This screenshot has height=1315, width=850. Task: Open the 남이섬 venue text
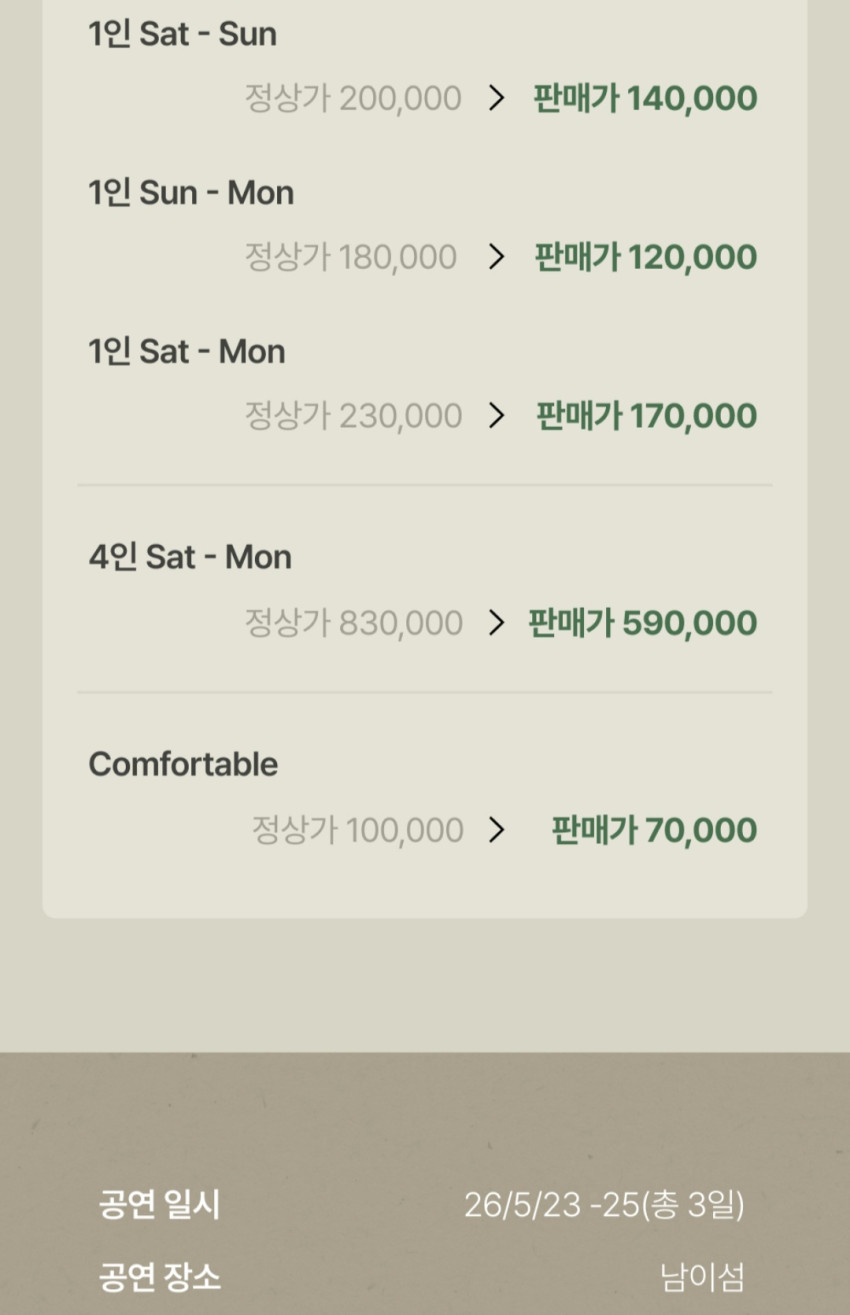point(702,1277)
